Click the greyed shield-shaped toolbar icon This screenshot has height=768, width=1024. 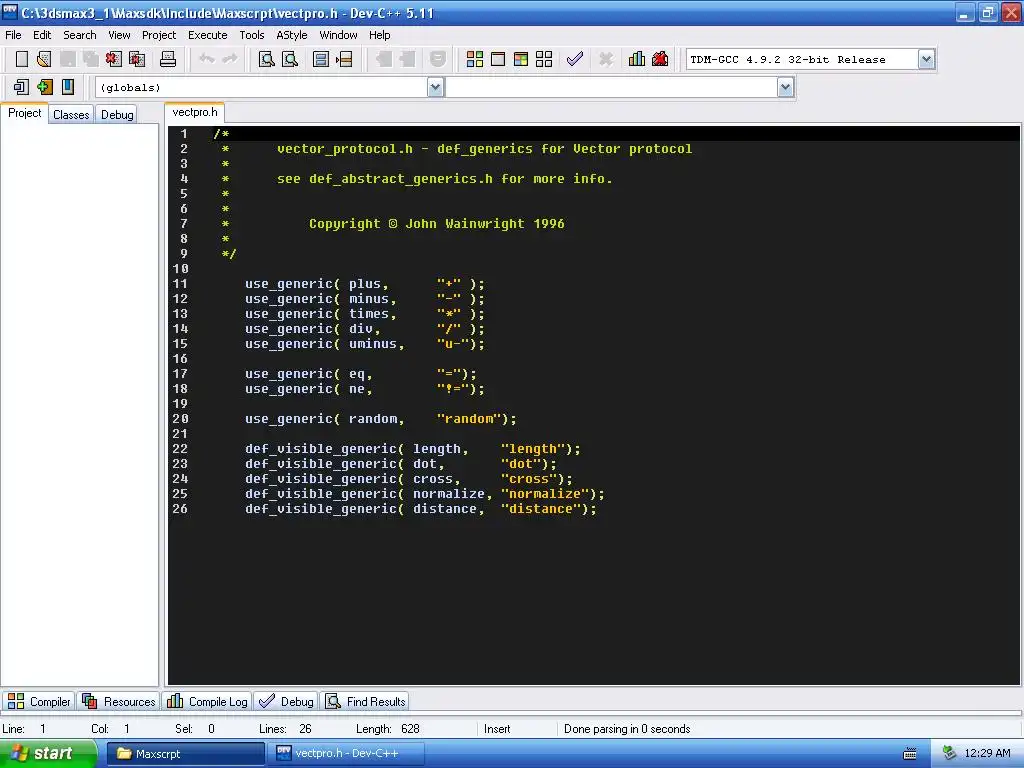pyautogui.click(x=438, y=59)
